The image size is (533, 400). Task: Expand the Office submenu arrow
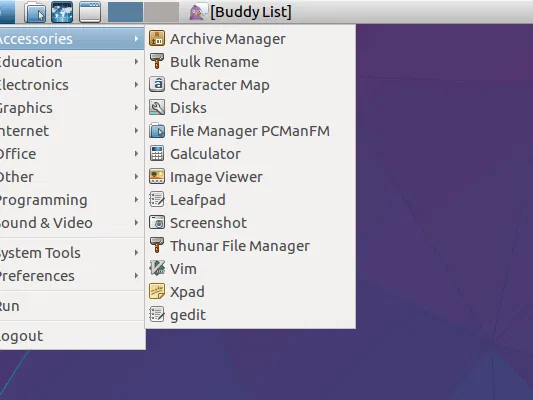coord(136,154)
